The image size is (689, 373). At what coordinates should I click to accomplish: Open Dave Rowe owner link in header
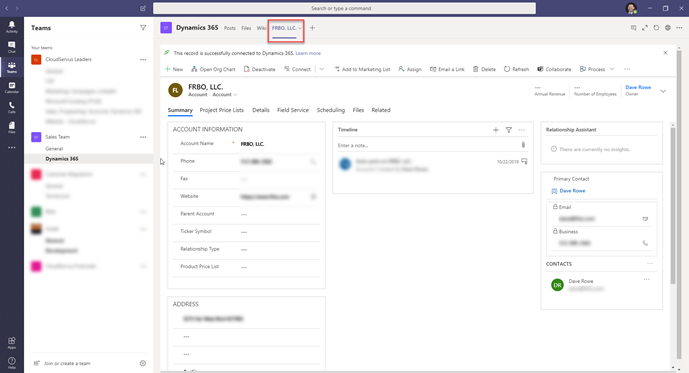(x=638, y=87)
